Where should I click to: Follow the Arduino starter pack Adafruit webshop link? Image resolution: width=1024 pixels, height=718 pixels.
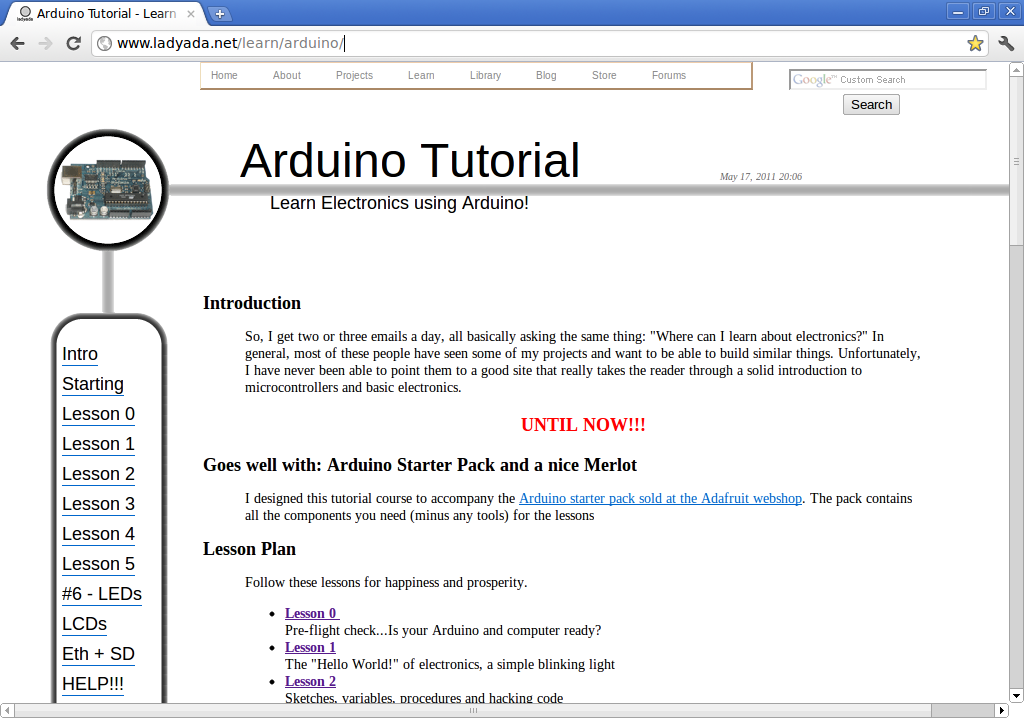point(660,498)
